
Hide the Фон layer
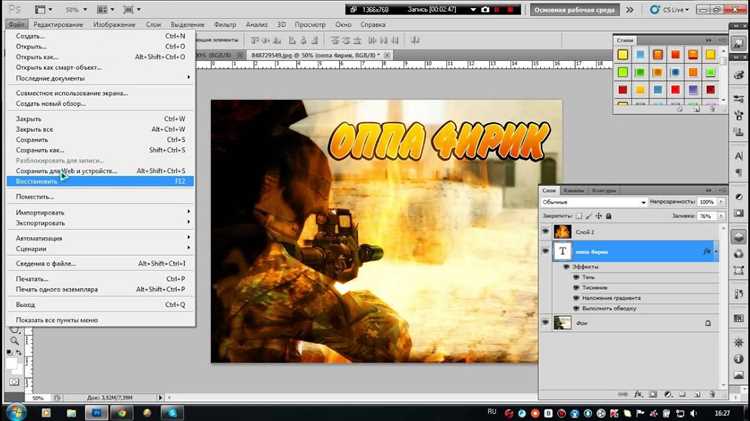coord(545,323)
